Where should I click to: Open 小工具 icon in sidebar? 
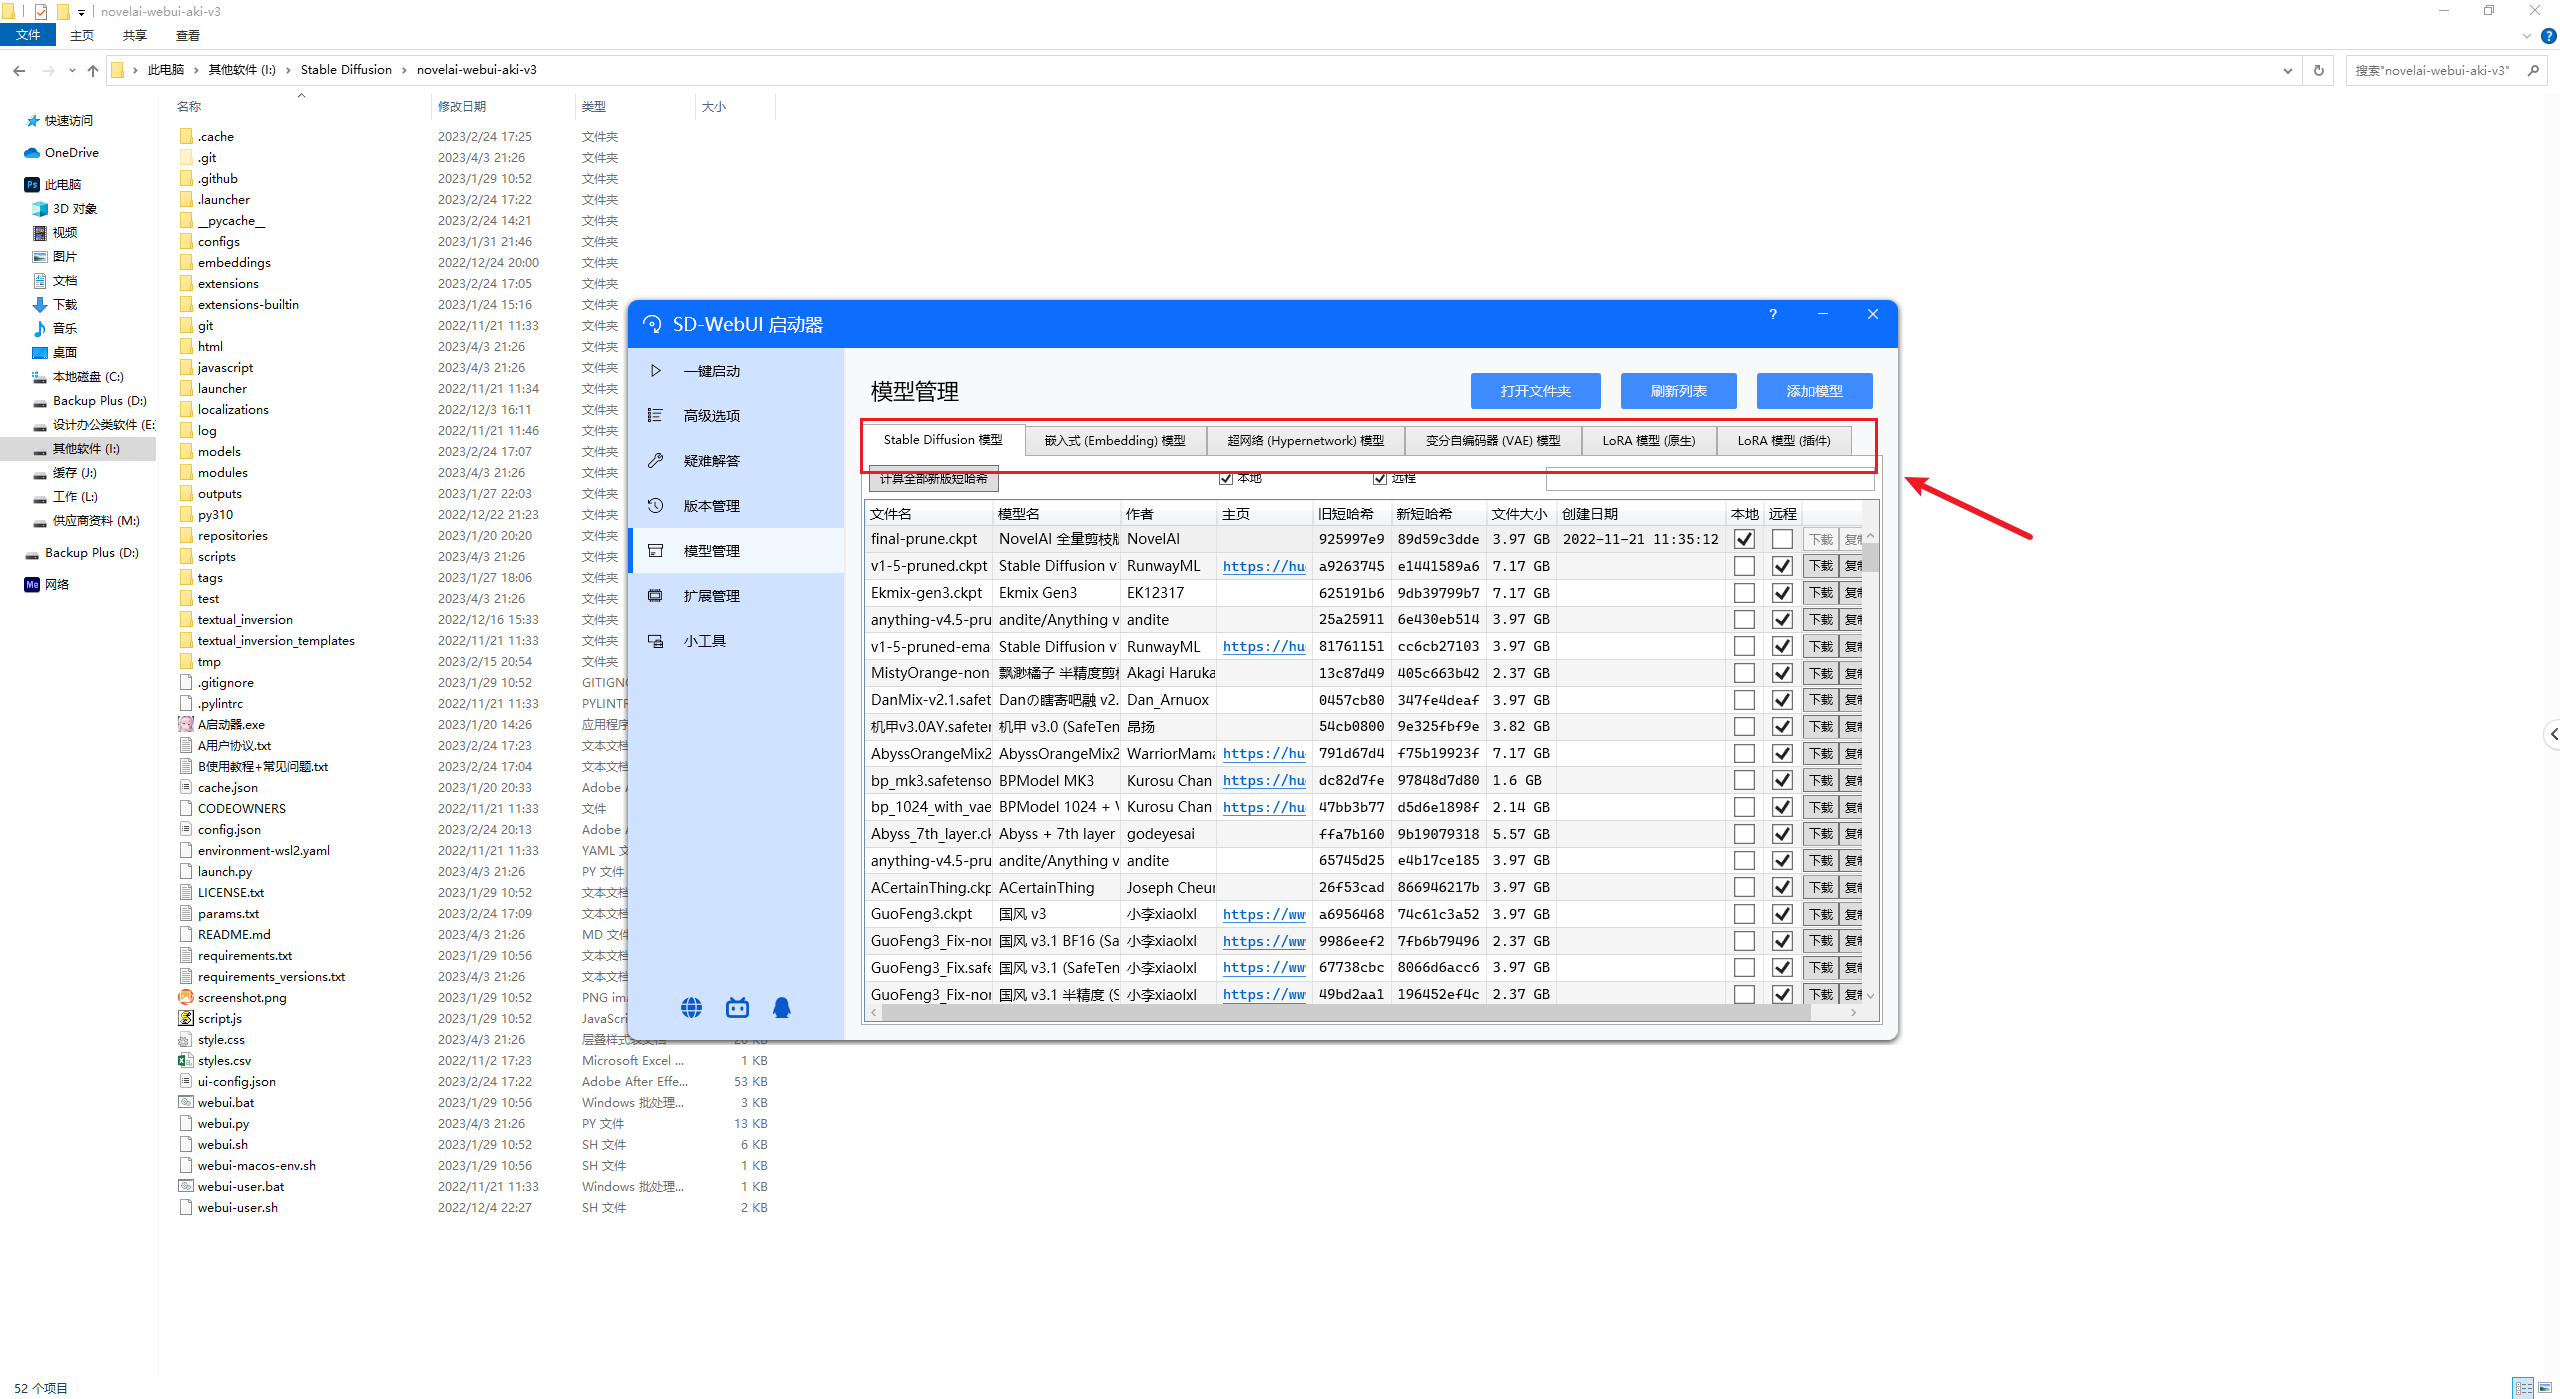tap(656, 641)
